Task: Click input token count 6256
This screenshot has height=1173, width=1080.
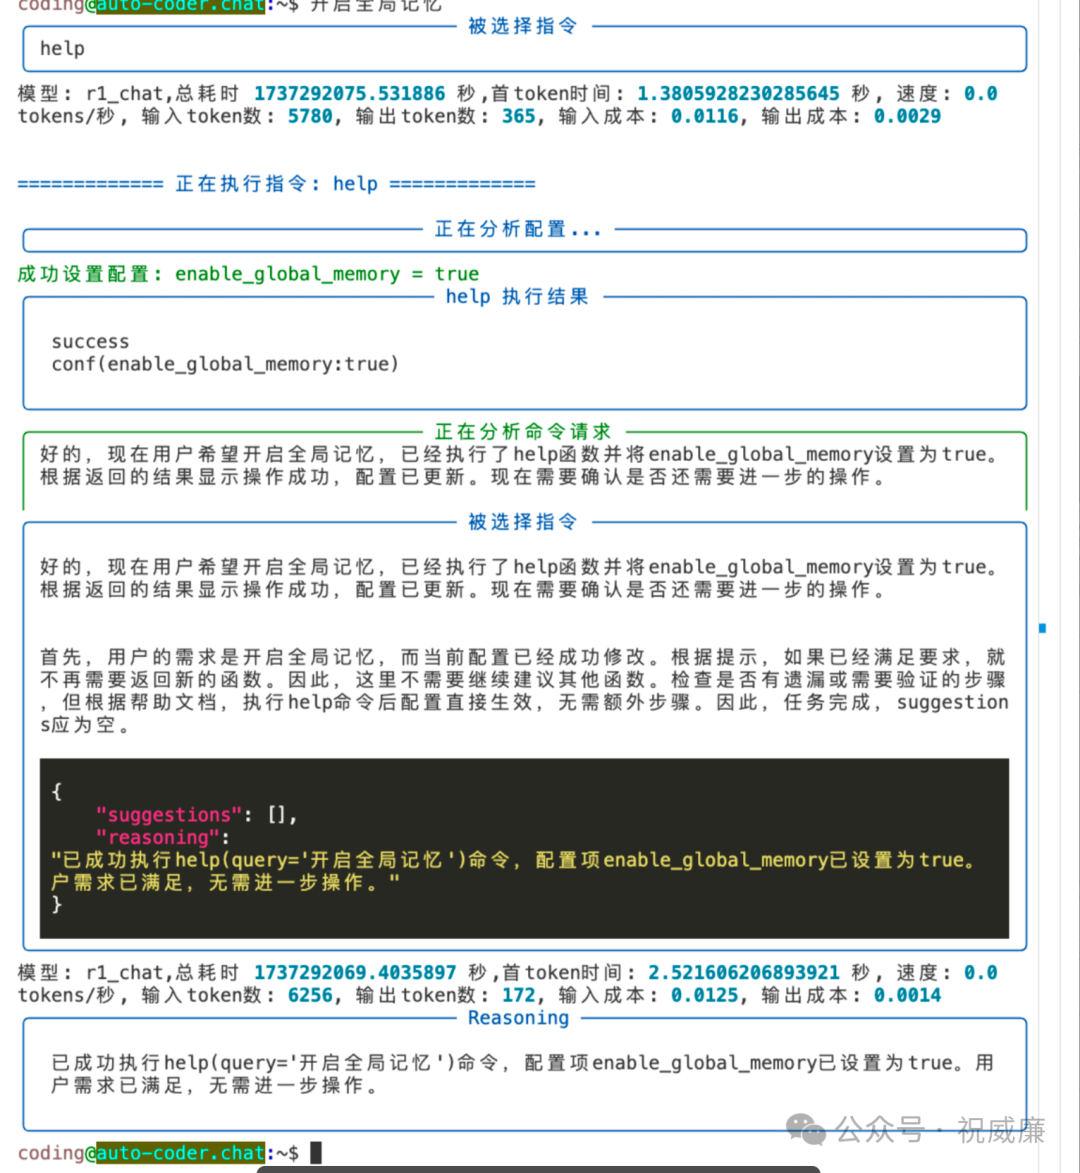Action: (x=310, y=995)
